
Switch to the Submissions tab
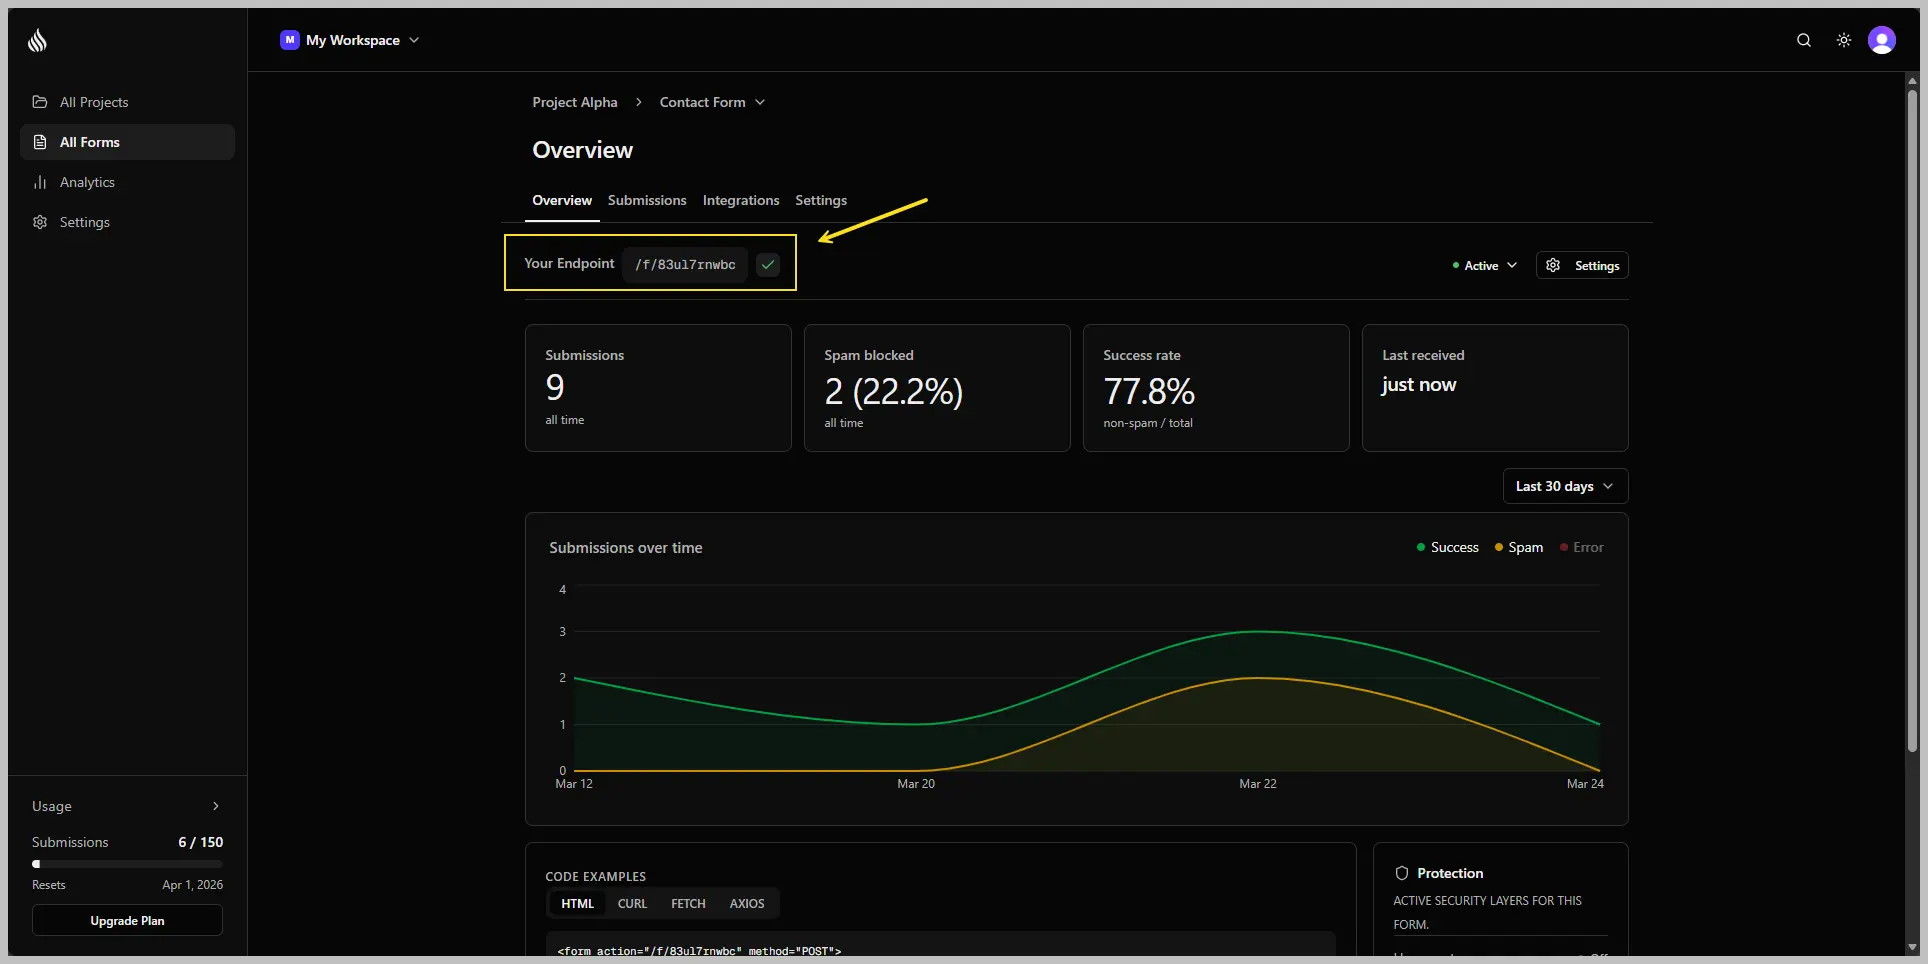(x=646, y=200)
